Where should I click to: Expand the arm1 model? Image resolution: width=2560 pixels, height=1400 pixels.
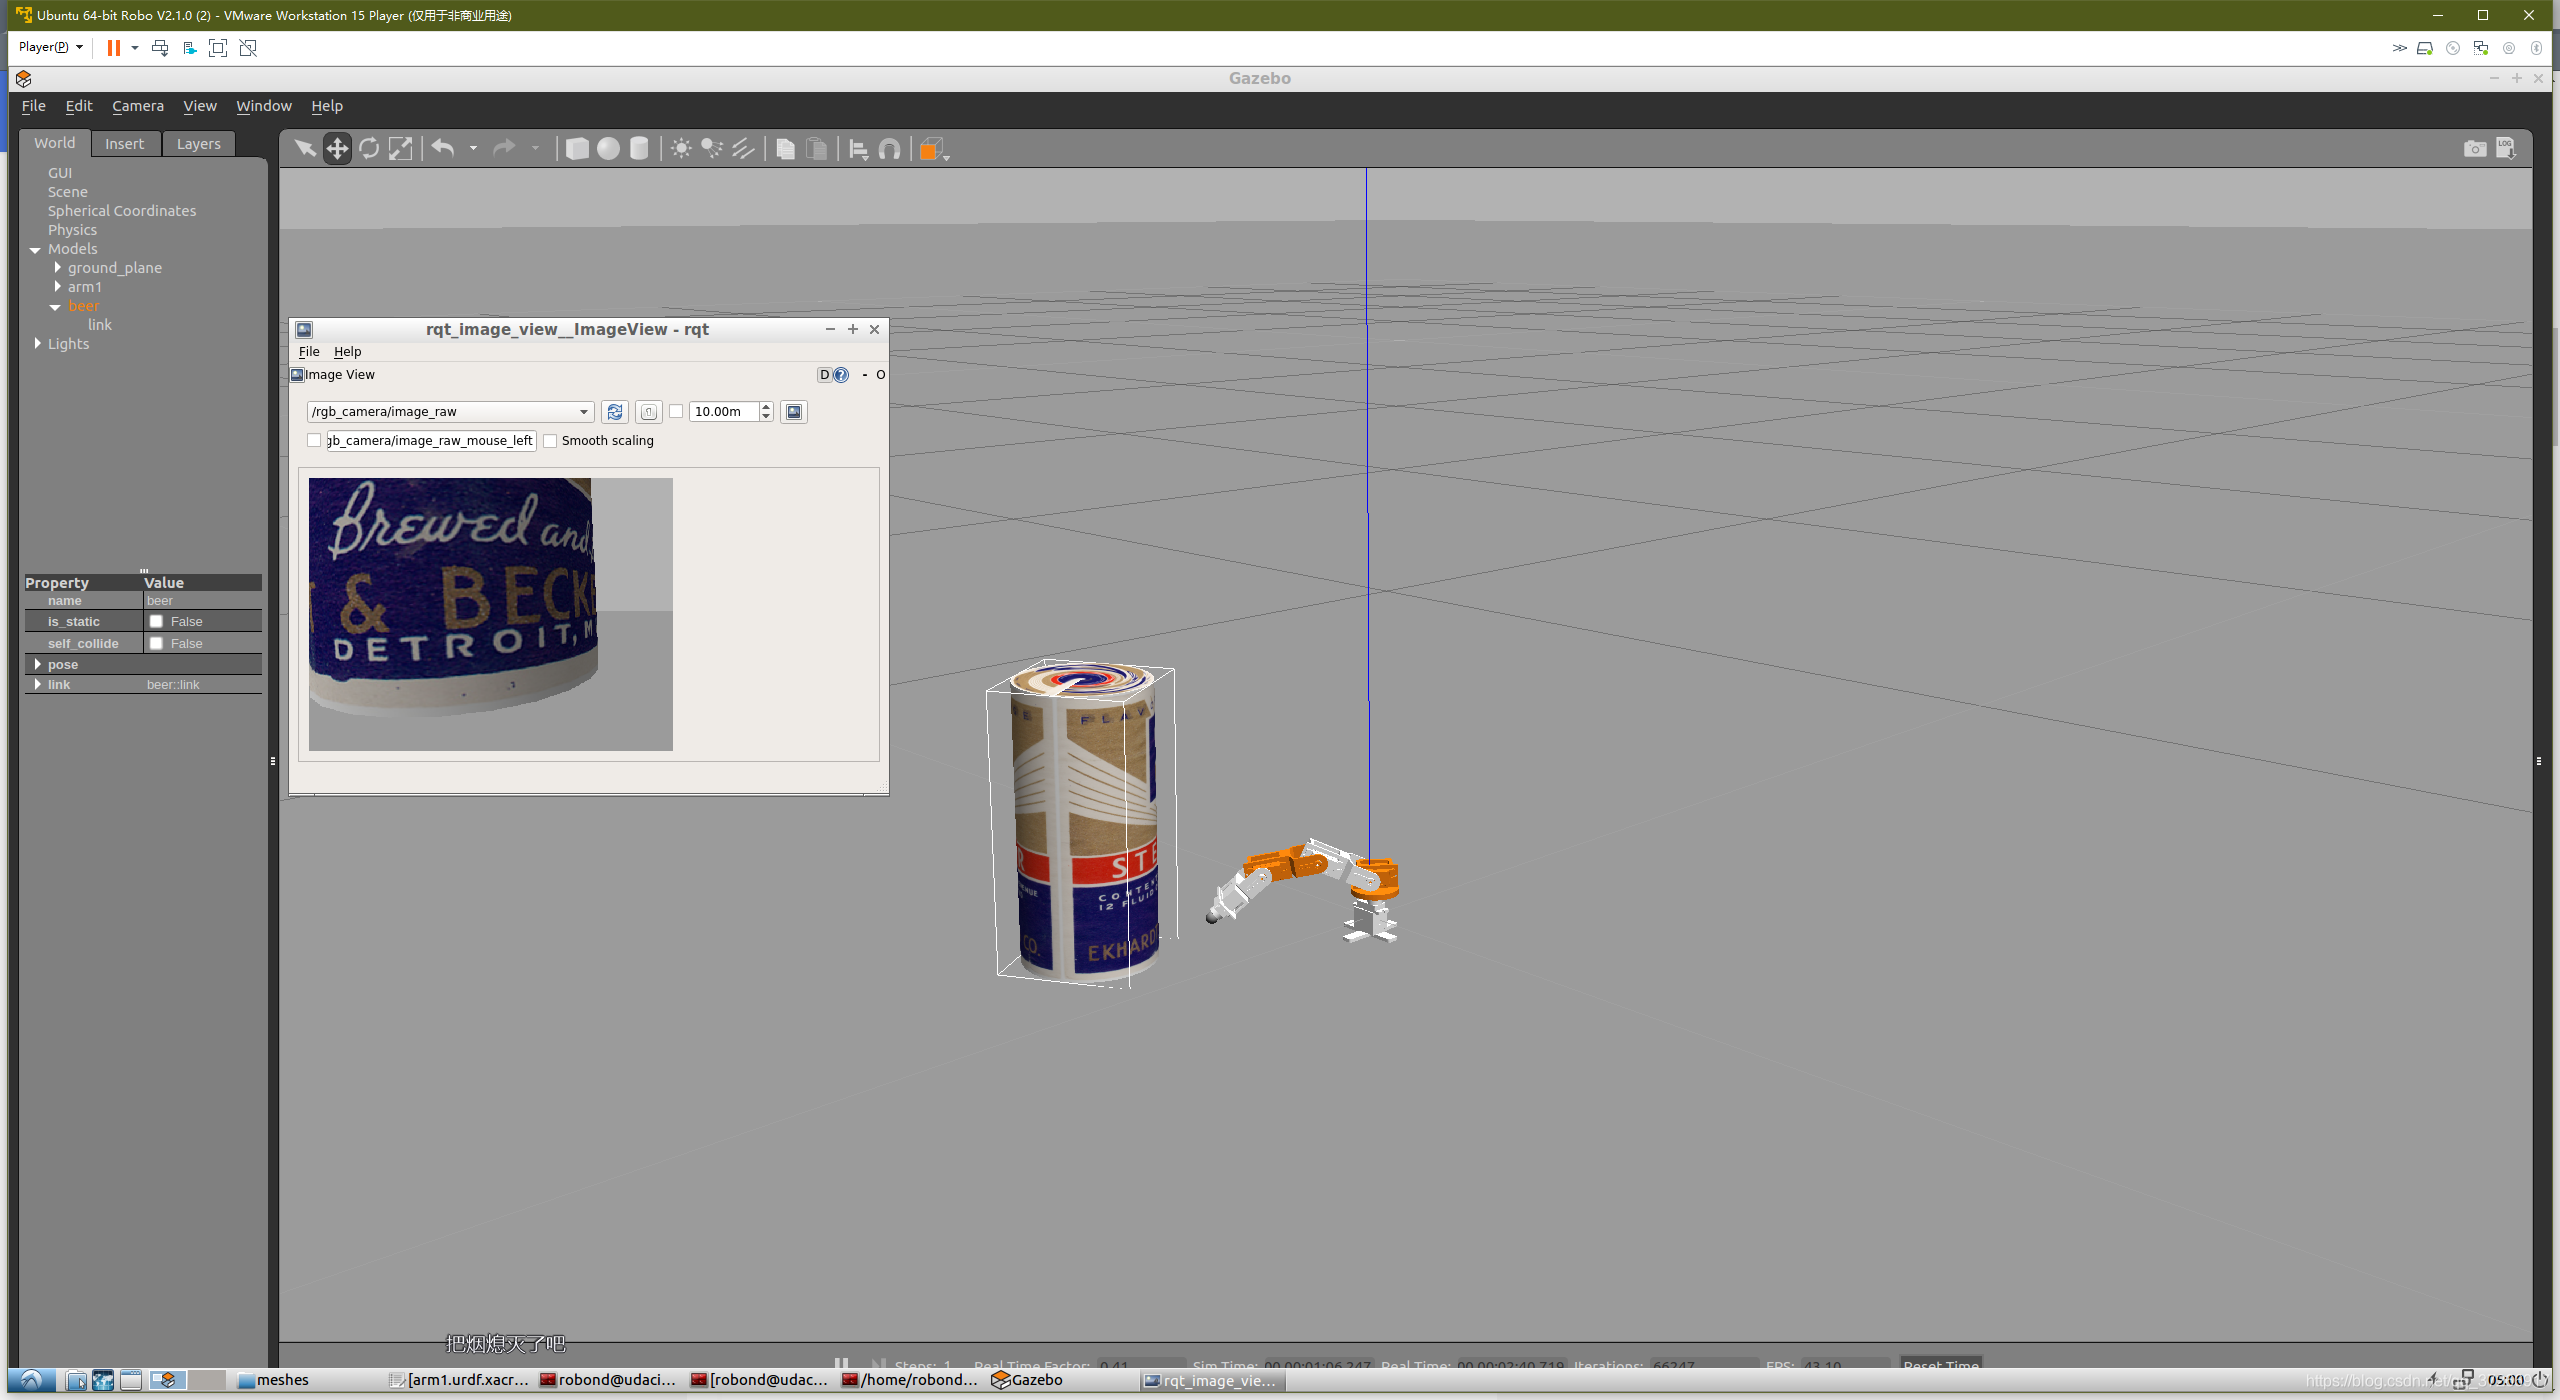(57, 287)
